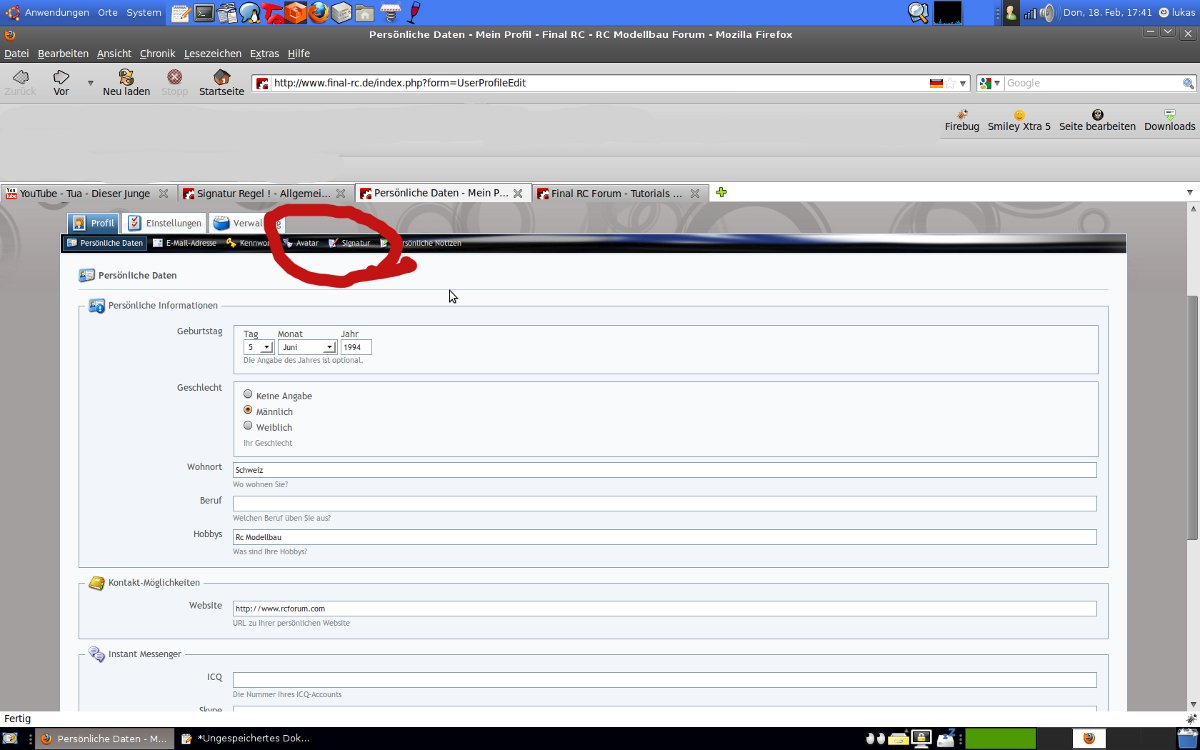Launch terminal from top panel
Viewport: 1200px width, 750px height.
tap(204, 13)
